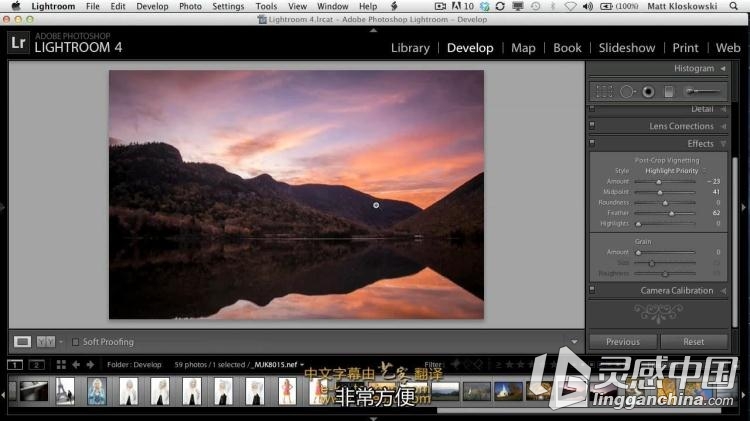Expand the Lens Corrections panel triangle
Screen dimensions: 750x421
coord(723,126)
